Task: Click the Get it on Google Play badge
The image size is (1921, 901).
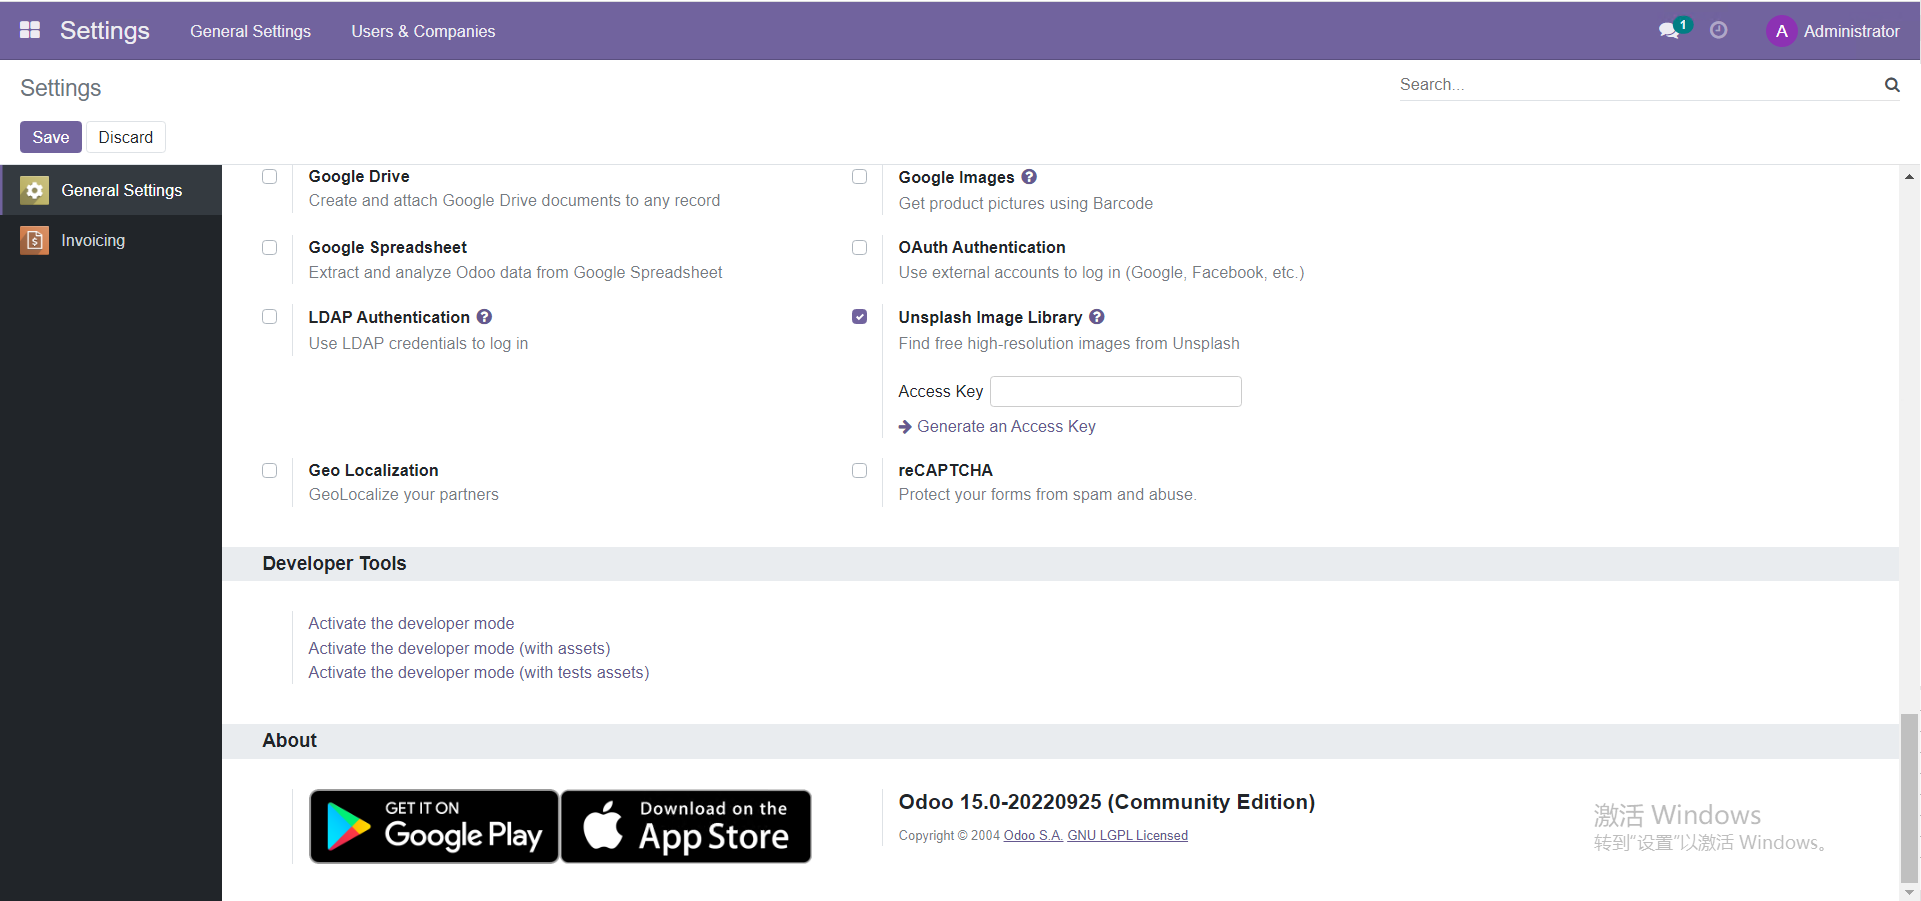Action: click(x=434, y=826)
